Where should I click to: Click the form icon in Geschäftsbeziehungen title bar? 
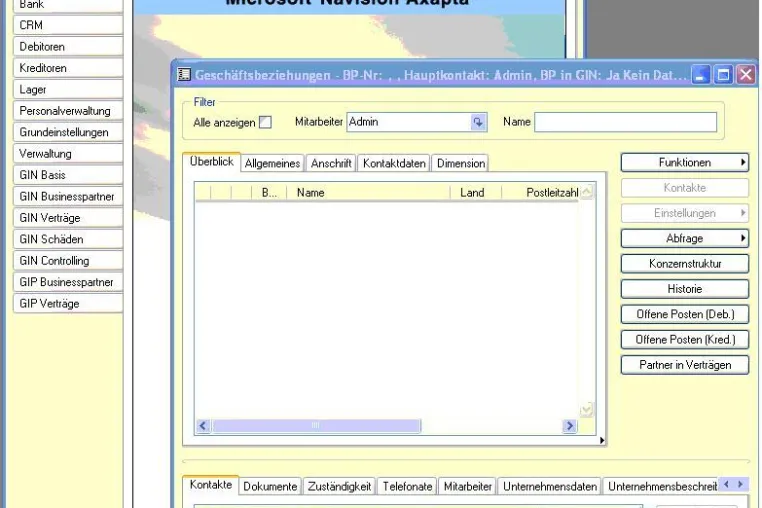pyautogui.click(x=184, y=74)
